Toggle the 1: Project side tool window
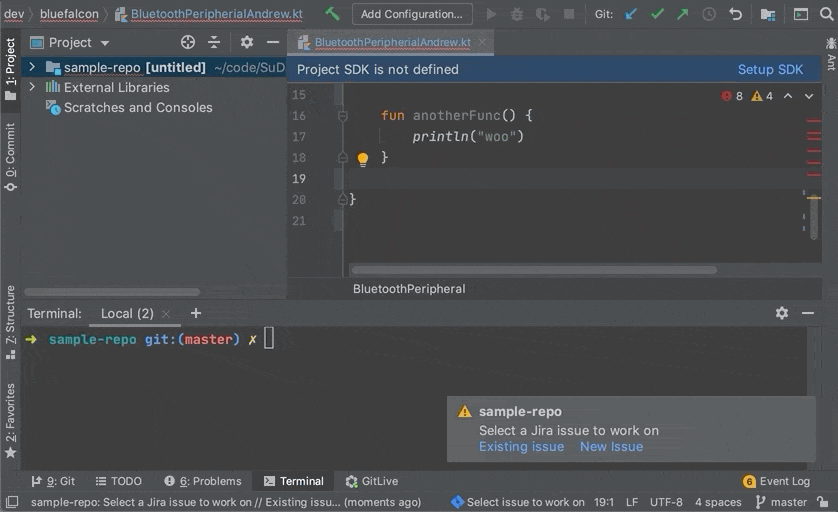 [x=10, y=69]
